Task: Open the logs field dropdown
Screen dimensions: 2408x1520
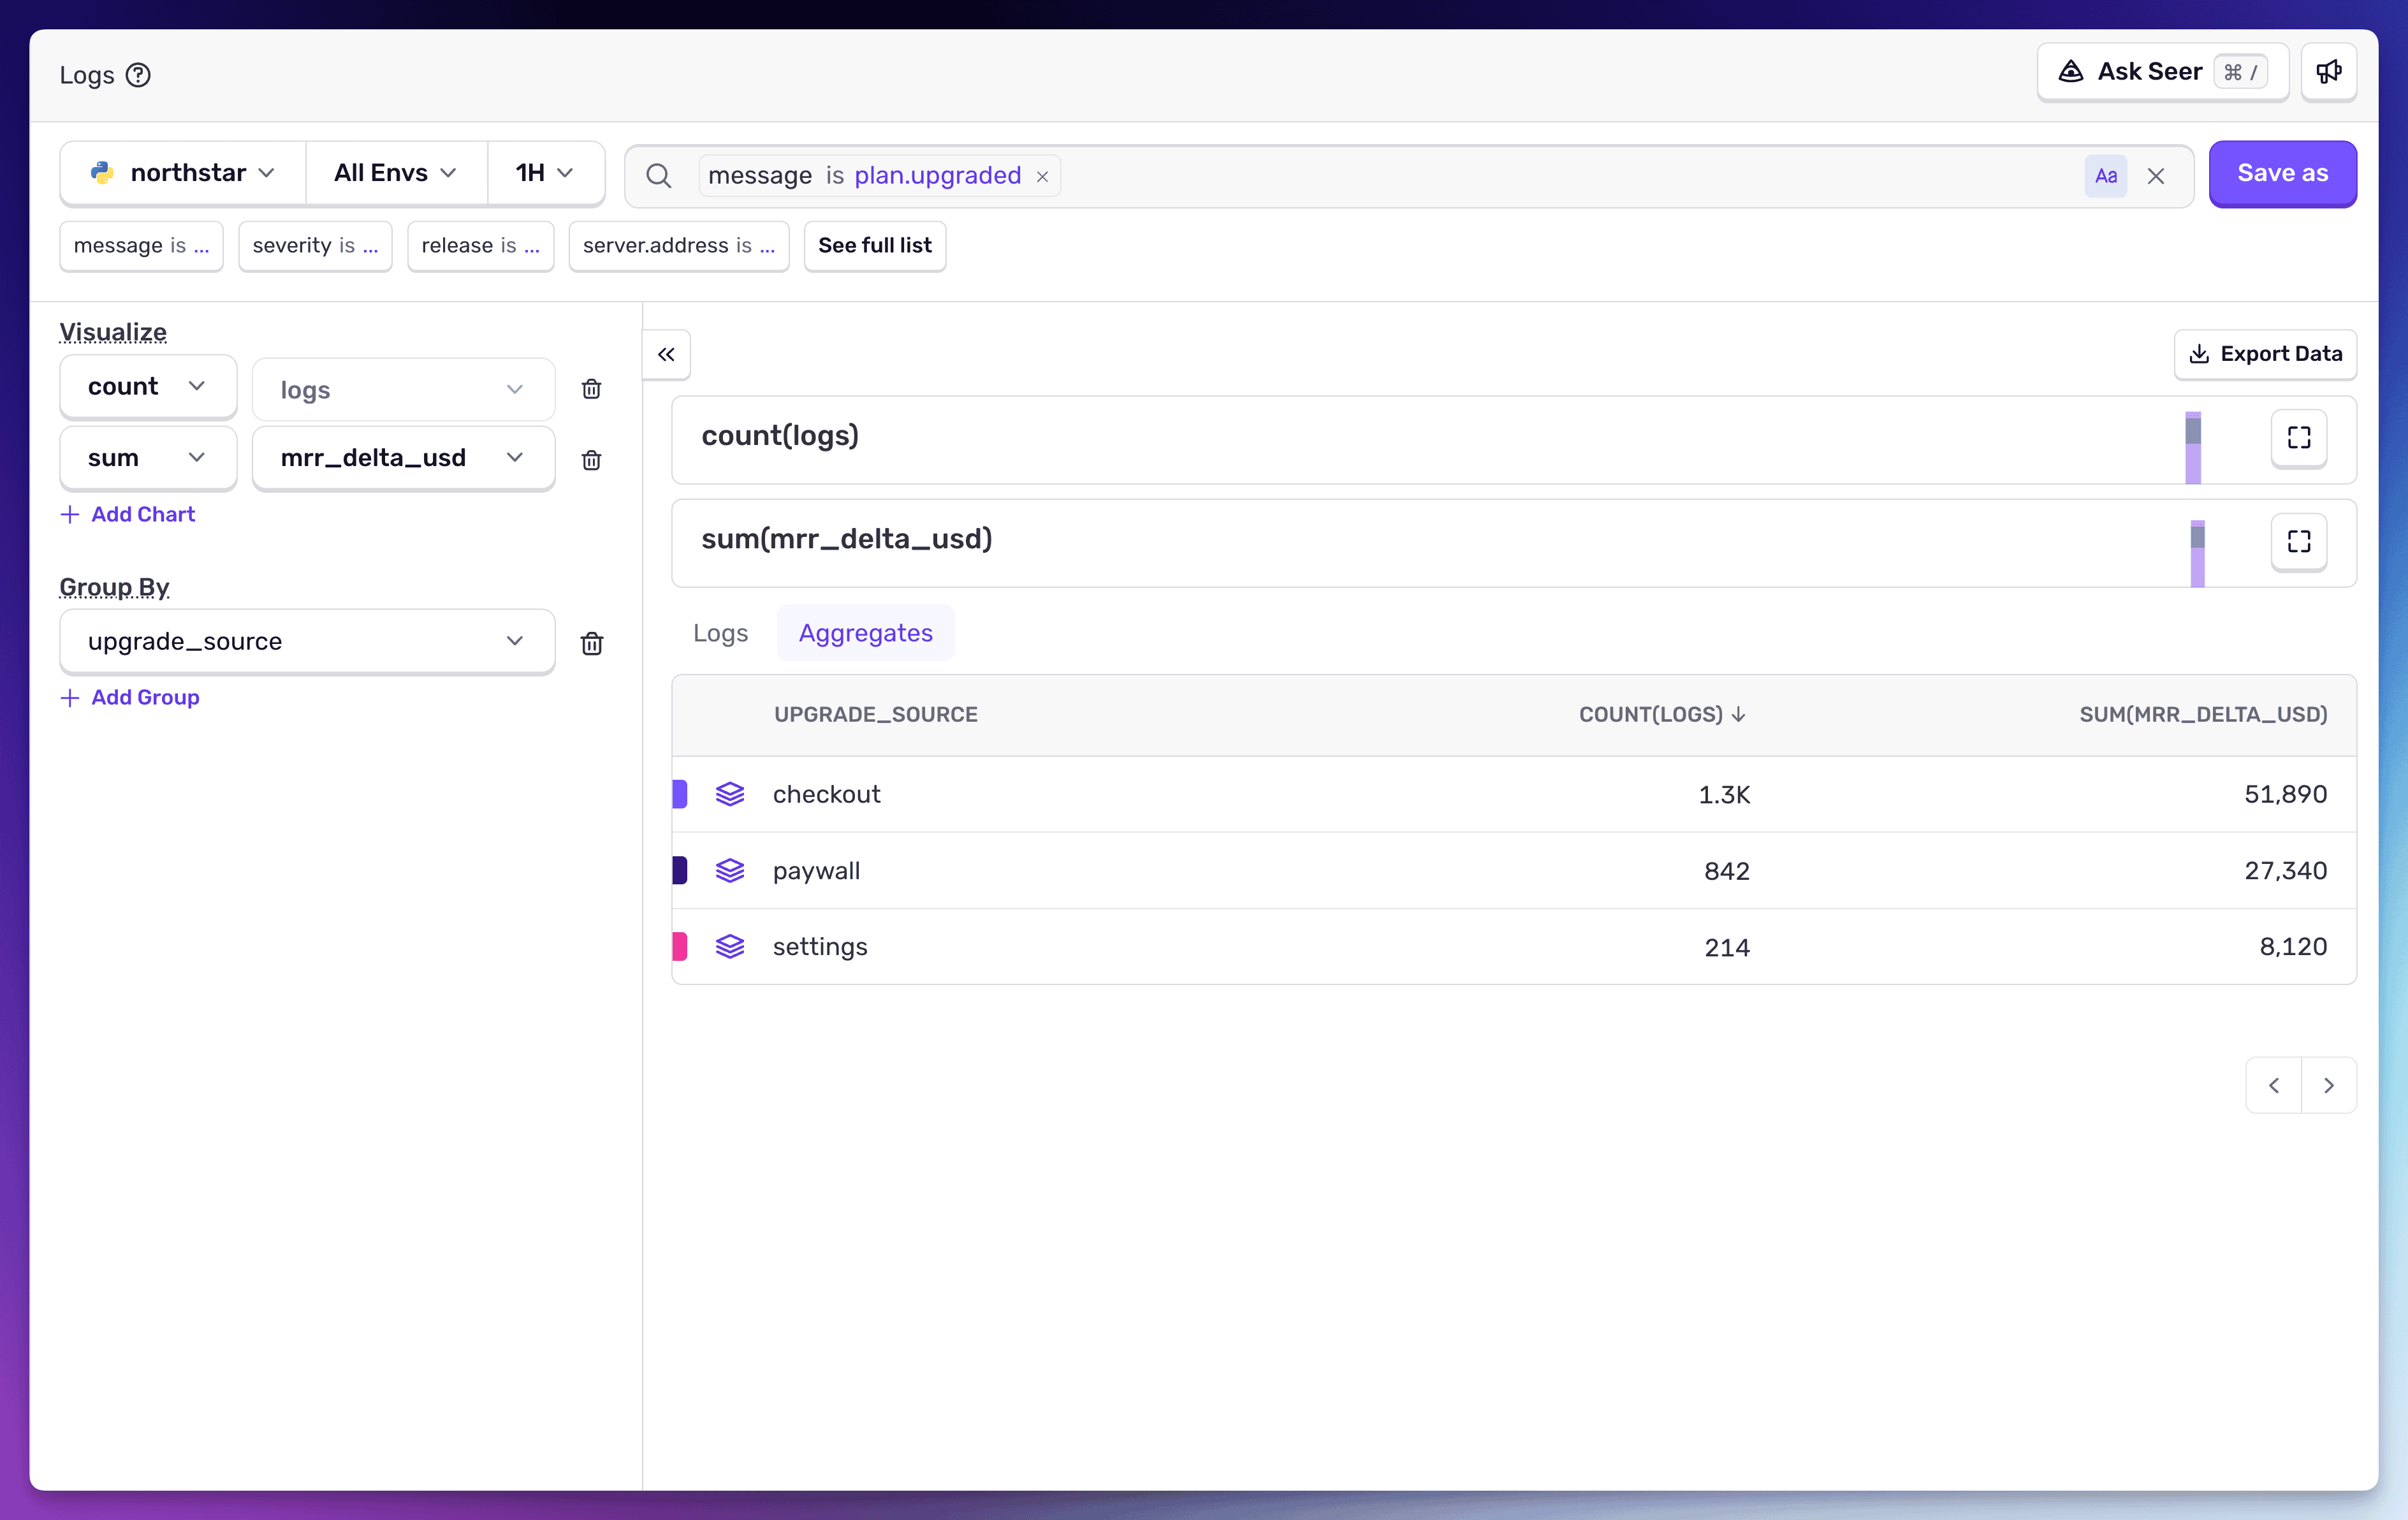Action: [x=403, y=390]
